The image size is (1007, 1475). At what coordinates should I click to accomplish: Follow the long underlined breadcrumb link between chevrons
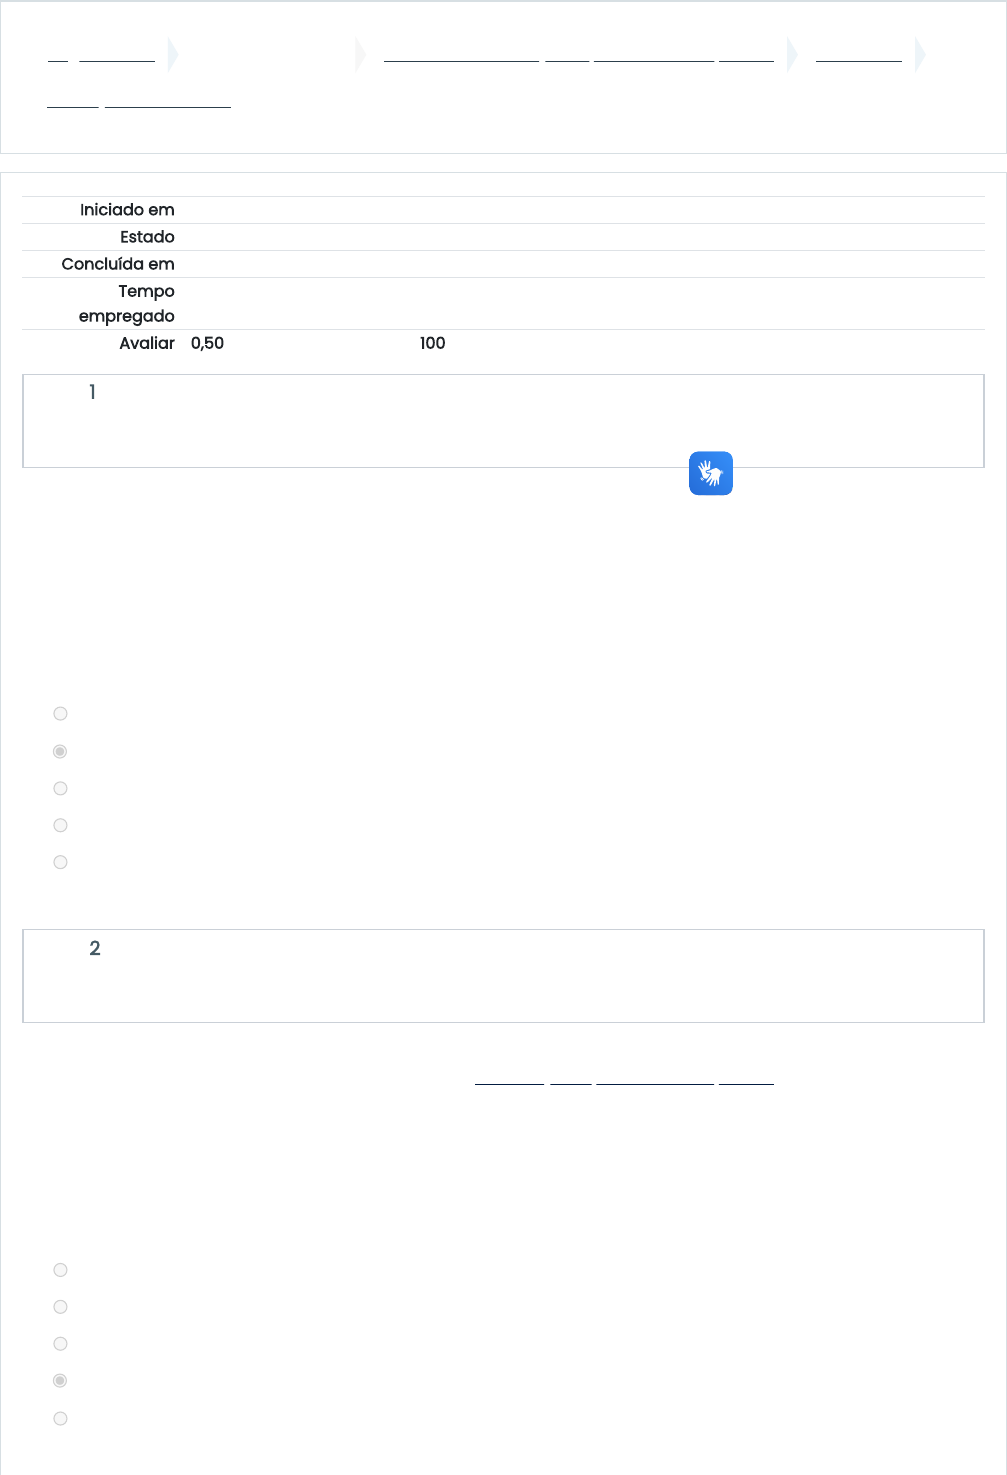tap(579, 54)
